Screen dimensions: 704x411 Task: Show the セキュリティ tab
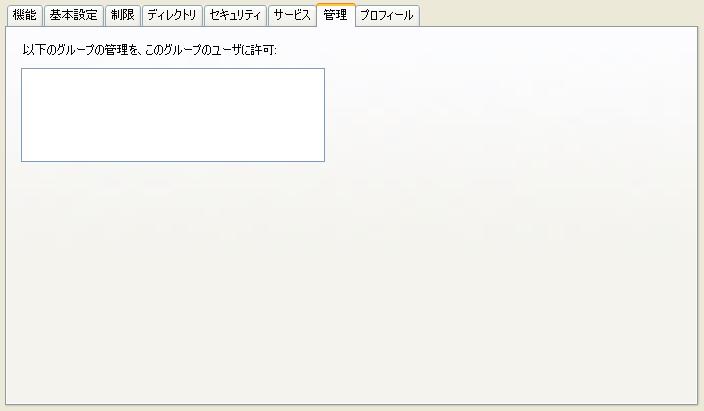[x=235, y=15]
